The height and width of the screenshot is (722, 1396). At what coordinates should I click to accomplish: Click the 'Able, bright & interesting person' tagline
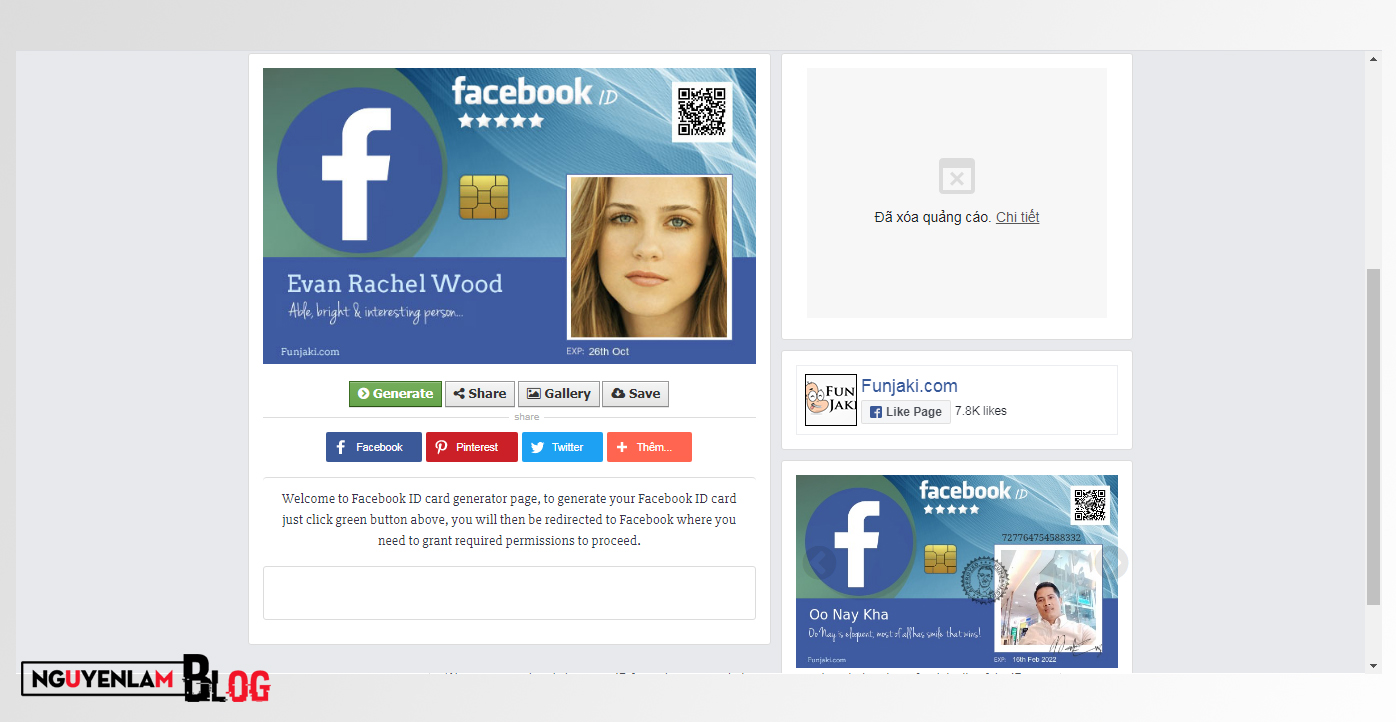point(376,312)
